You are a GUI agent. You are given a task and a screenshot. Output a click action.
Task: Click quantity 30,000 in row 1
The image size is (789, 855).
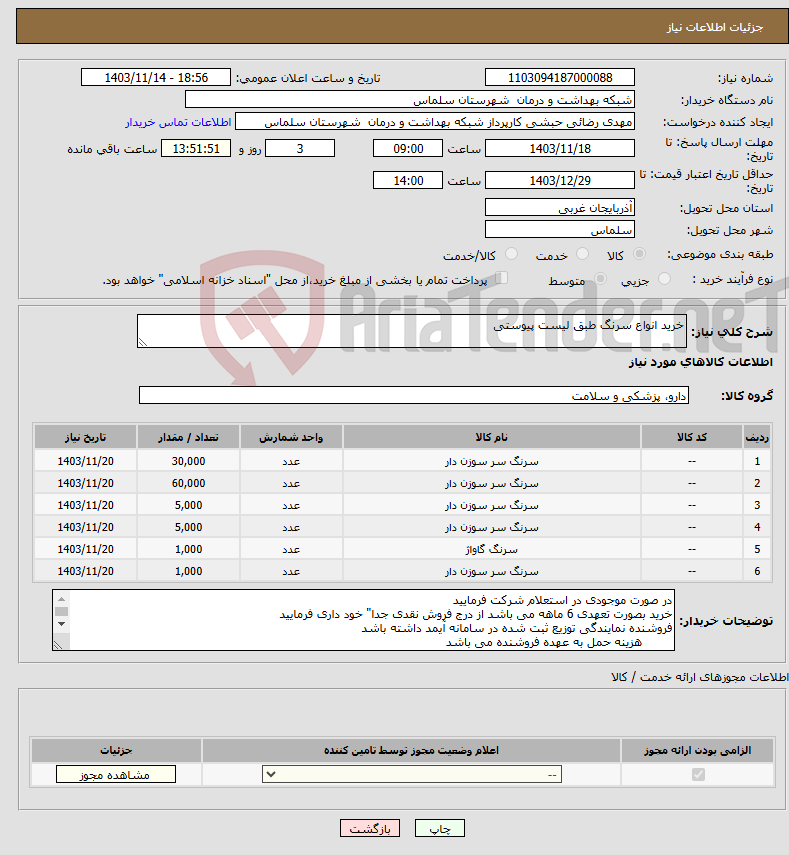(x=188, y=461)
